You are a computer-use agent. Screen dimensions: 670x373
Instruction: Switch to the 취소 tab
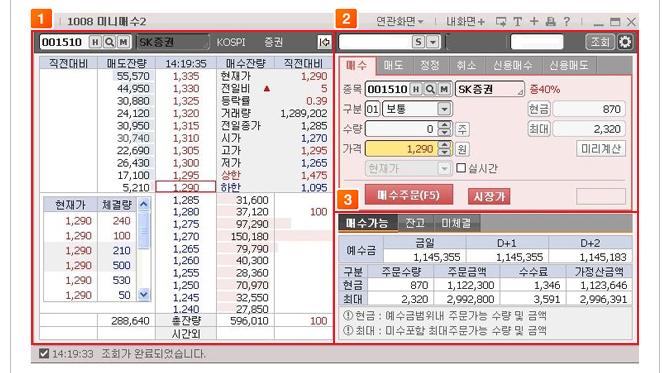tap(466, 65)
